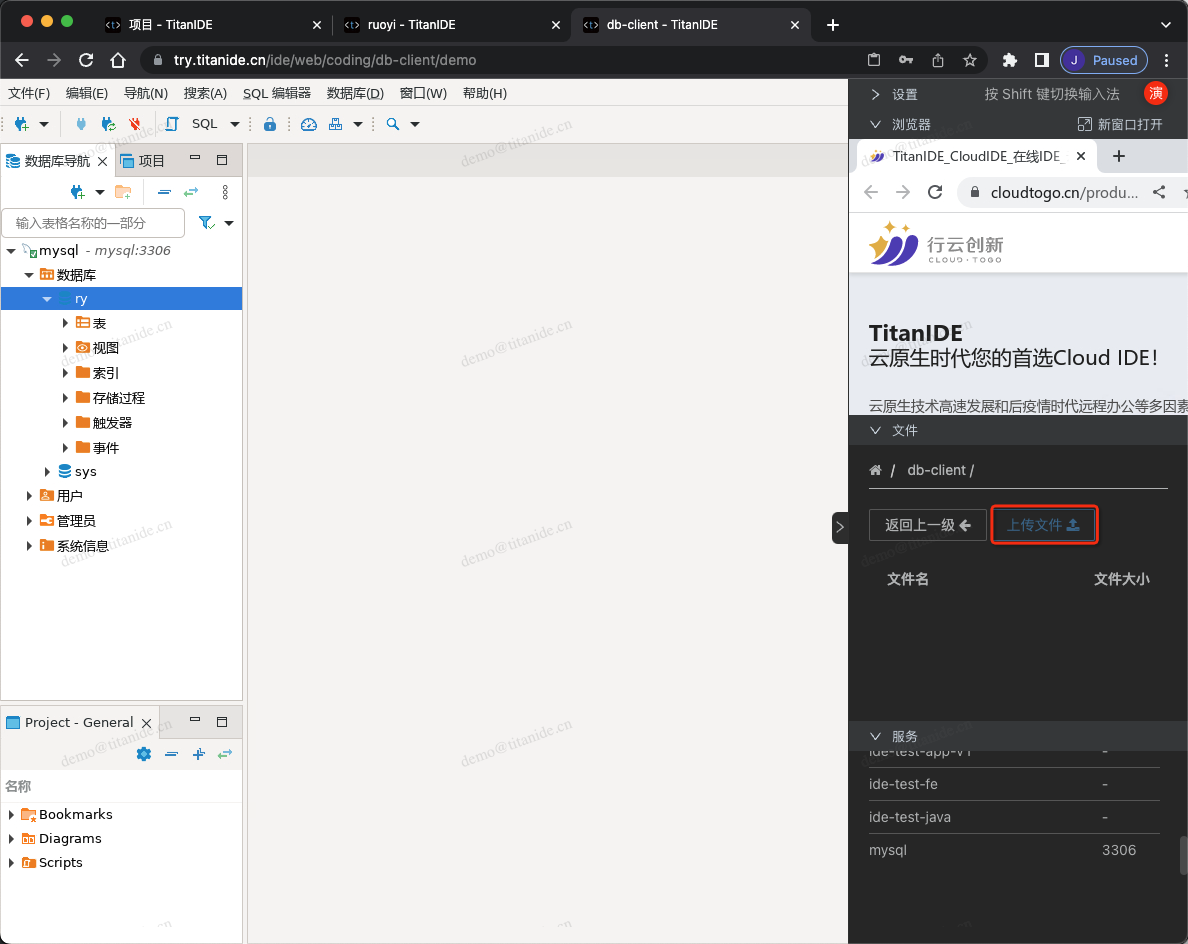Screen dimensions: 1188x944
Task: Expand the sys database node
Action: (x=47, y=471)
